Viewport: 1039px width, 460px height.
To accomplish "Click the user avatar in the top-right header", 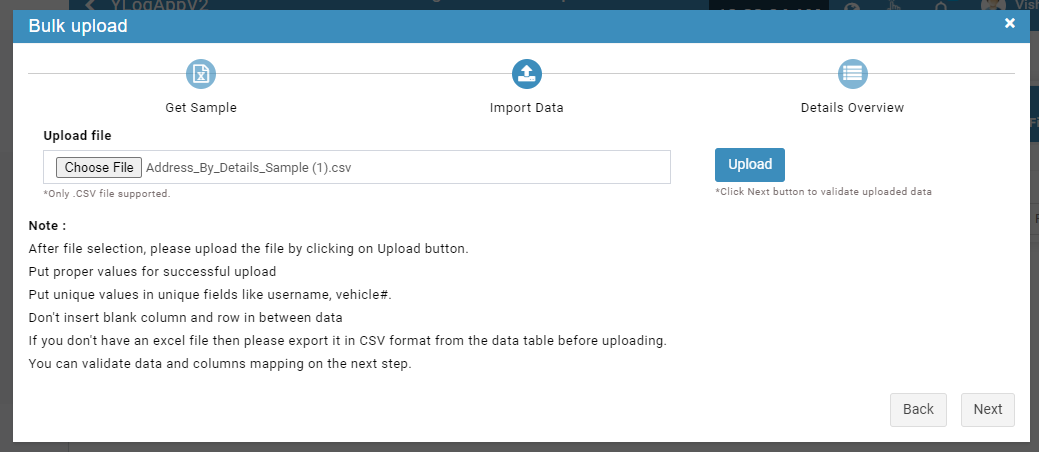I will click(991, 5).
